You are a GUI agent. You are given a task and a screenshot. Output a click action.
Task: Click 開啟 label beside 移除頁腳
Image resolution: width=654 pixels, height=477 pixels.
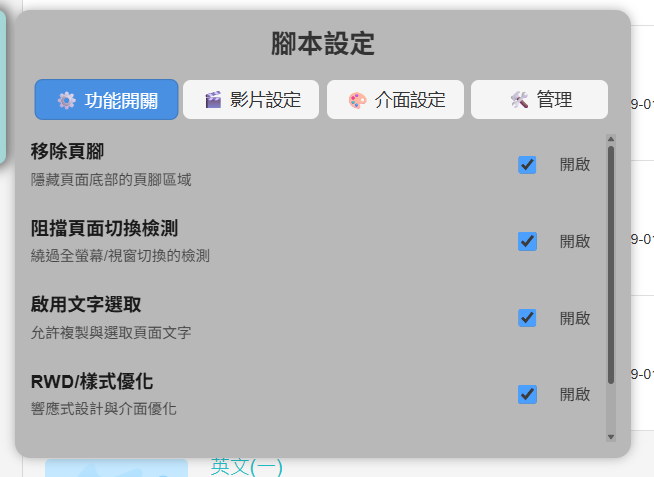click(x=574, y=165)
